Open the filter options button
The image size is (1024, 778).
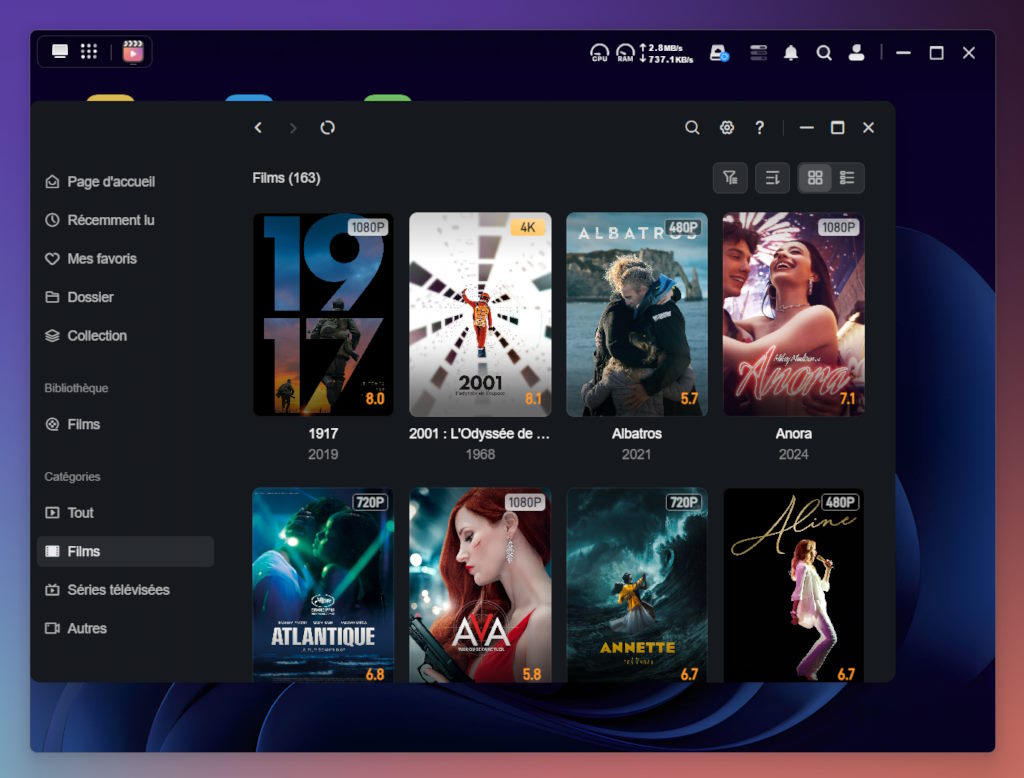730,178
